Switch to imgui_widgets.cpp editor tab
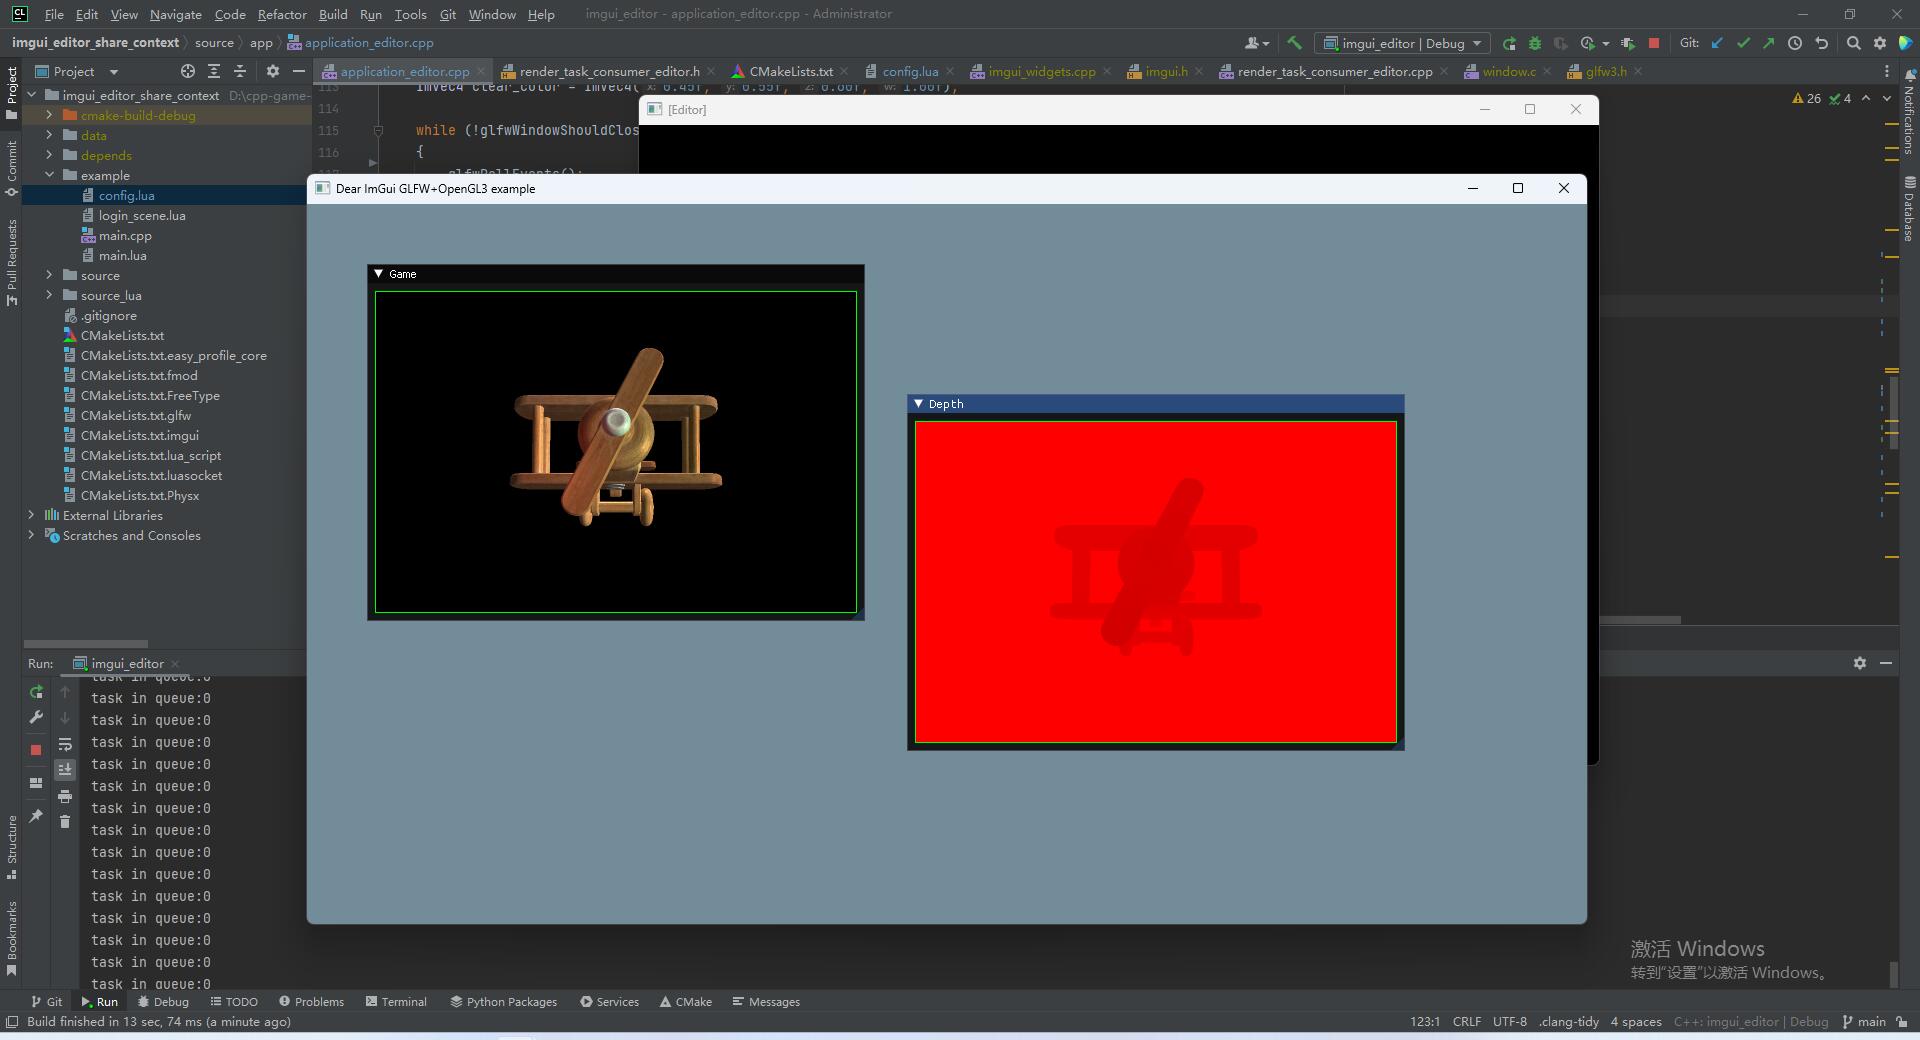Viewport: 1920px width, 1040px height. 1041,71
